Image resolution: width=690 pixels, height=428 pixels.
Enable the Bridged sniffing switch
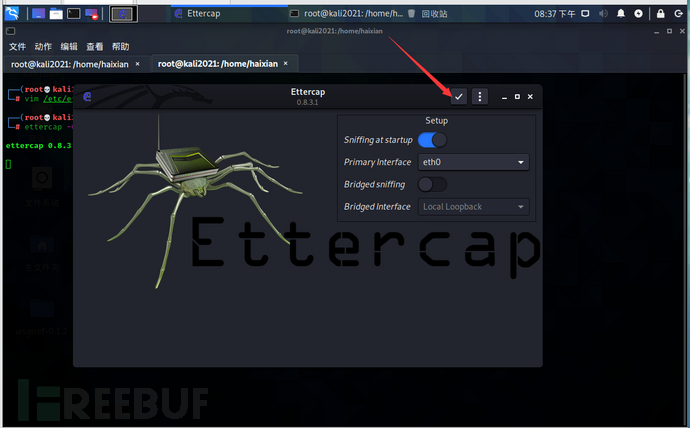(432, 184)
